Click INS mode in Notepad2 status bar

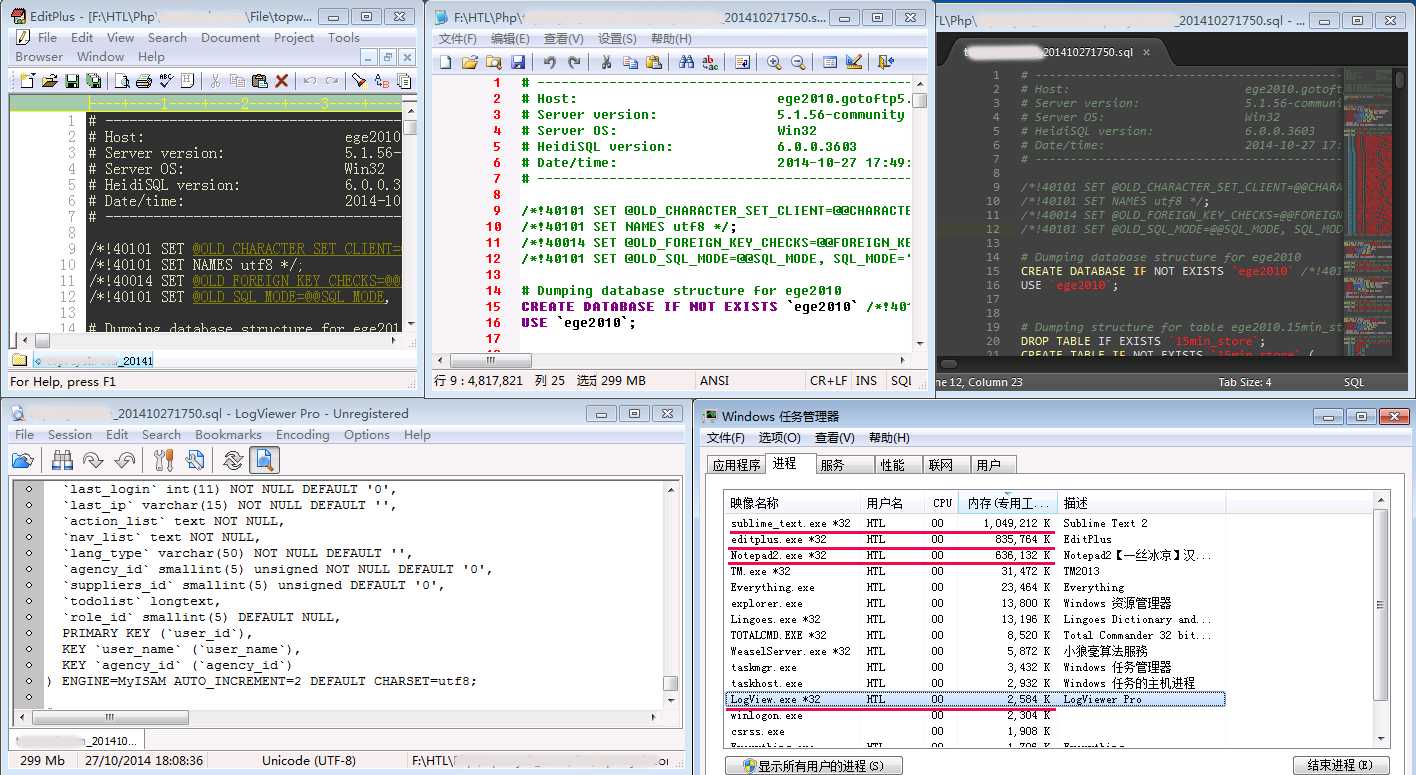click(866, 381)
